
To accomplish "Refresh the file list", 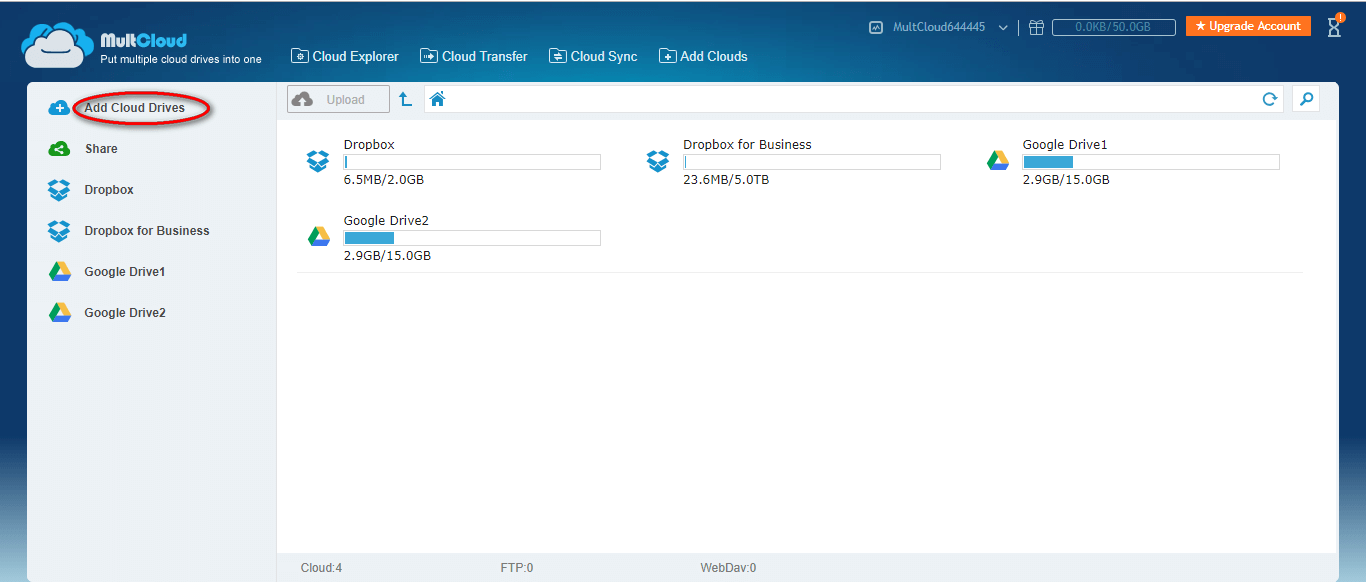I will click(1269, 99).
